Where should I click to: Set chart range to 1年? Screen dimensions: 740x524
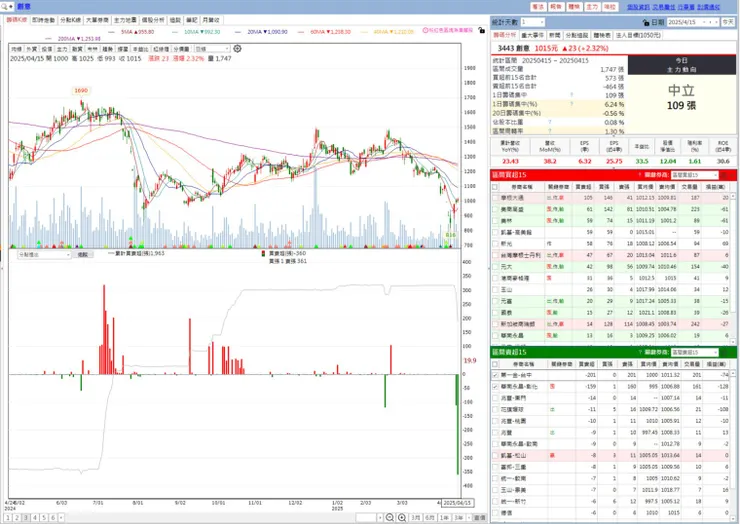point(444,518)
